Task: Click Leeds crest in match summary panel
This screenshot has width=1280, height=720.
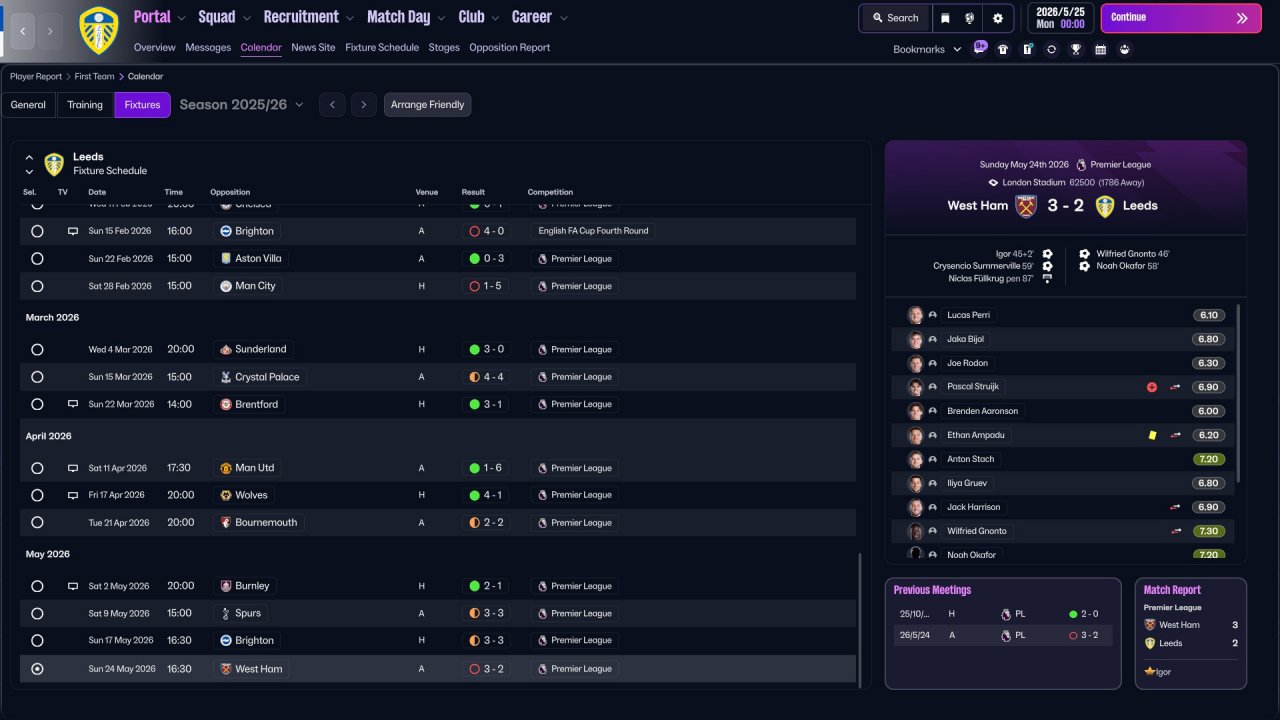Action: 1105,206
